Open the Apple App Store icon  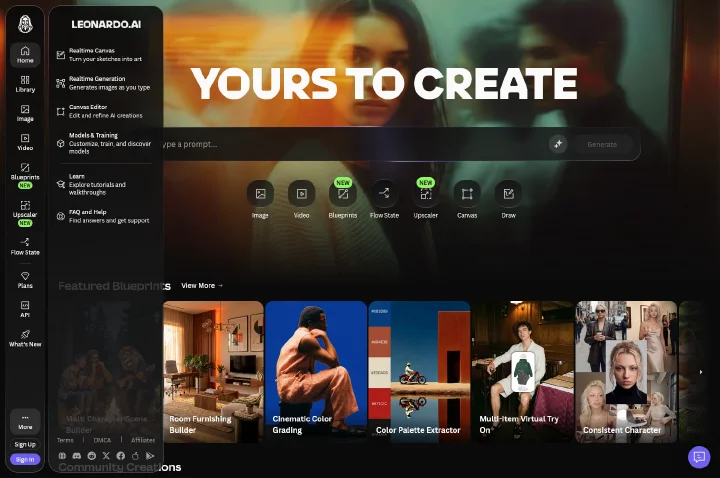point(135,456)
